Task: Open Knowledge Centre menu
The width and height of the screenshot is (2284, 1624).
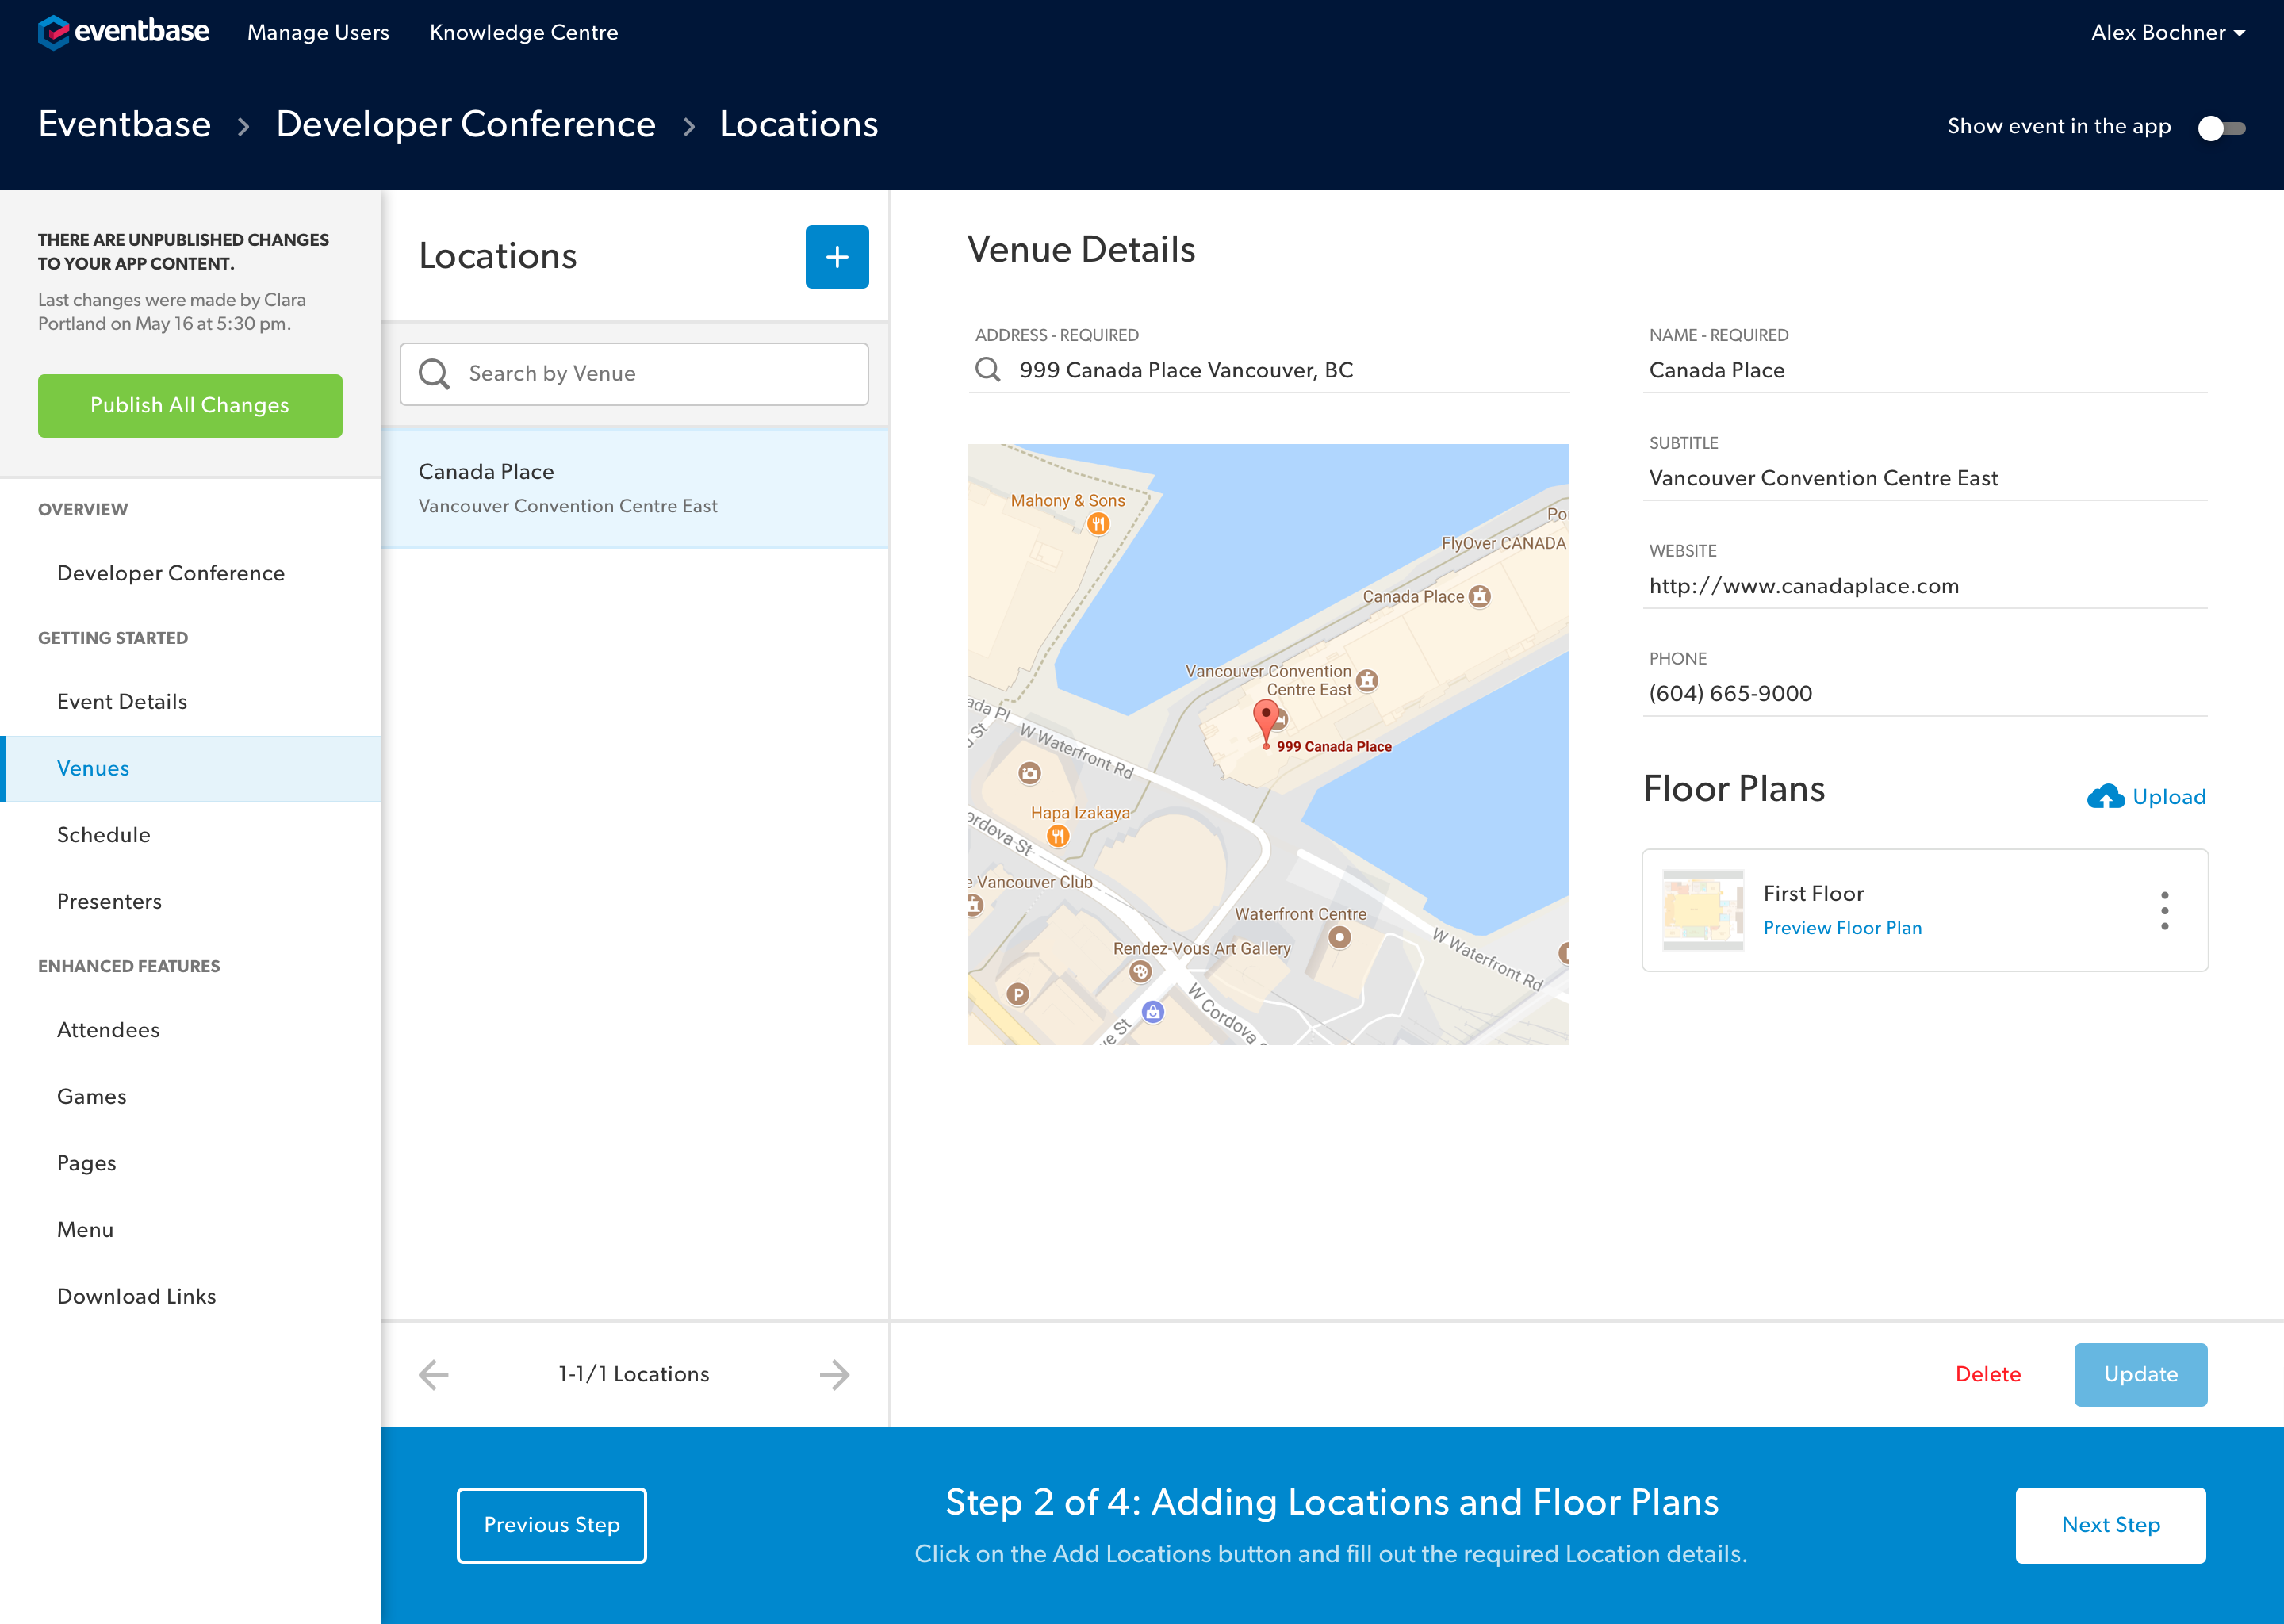Action: [524, 32]
